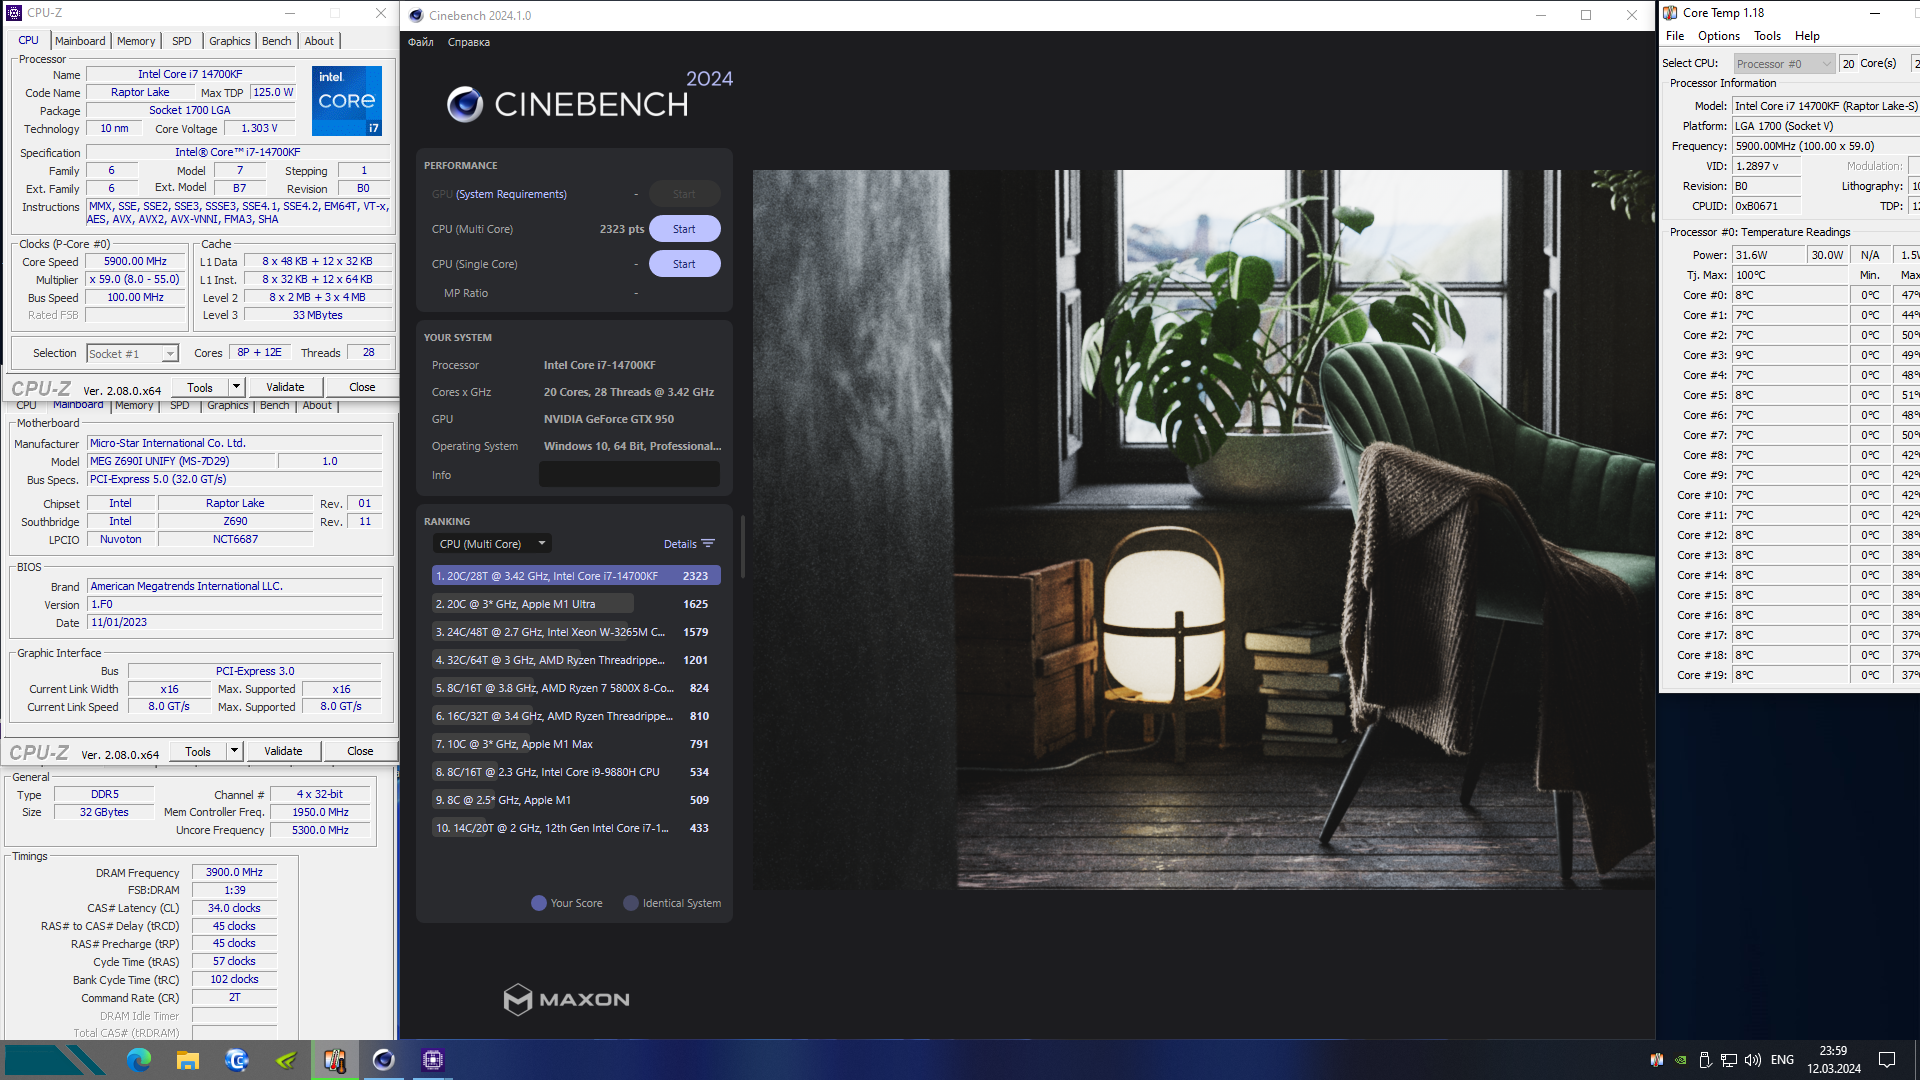Open the Graphics tab in top CPU-Z

click(230, 41)
